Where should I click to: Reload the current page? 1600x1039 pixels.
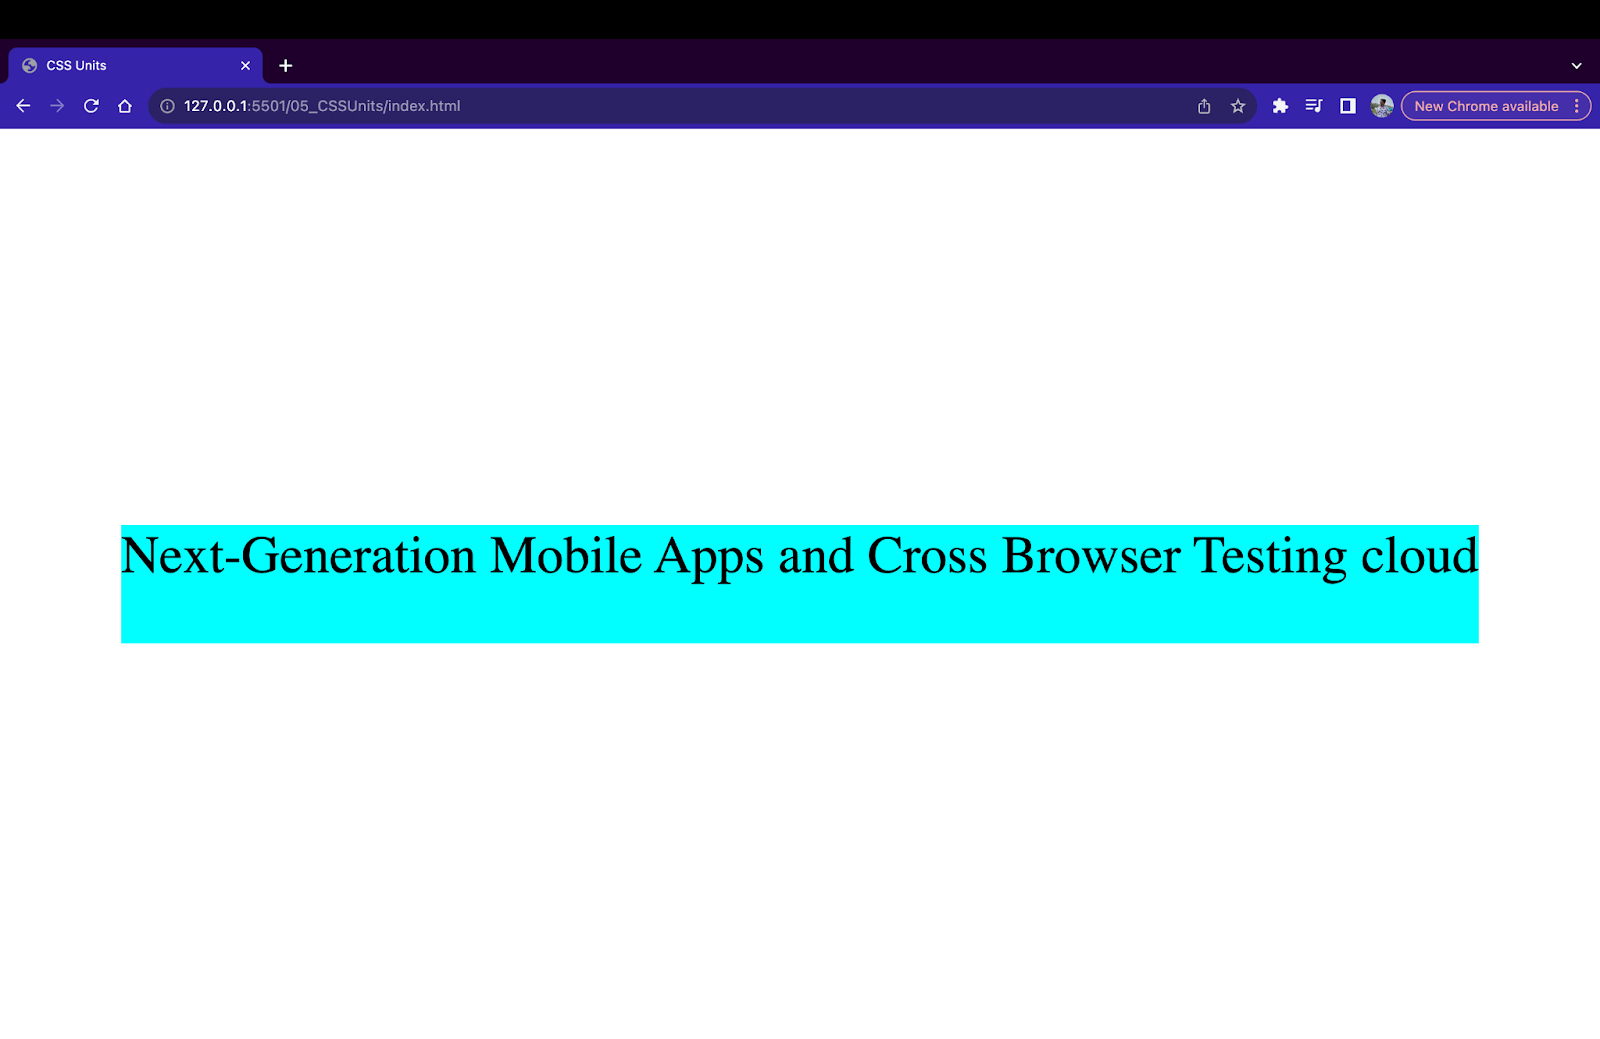91,105
